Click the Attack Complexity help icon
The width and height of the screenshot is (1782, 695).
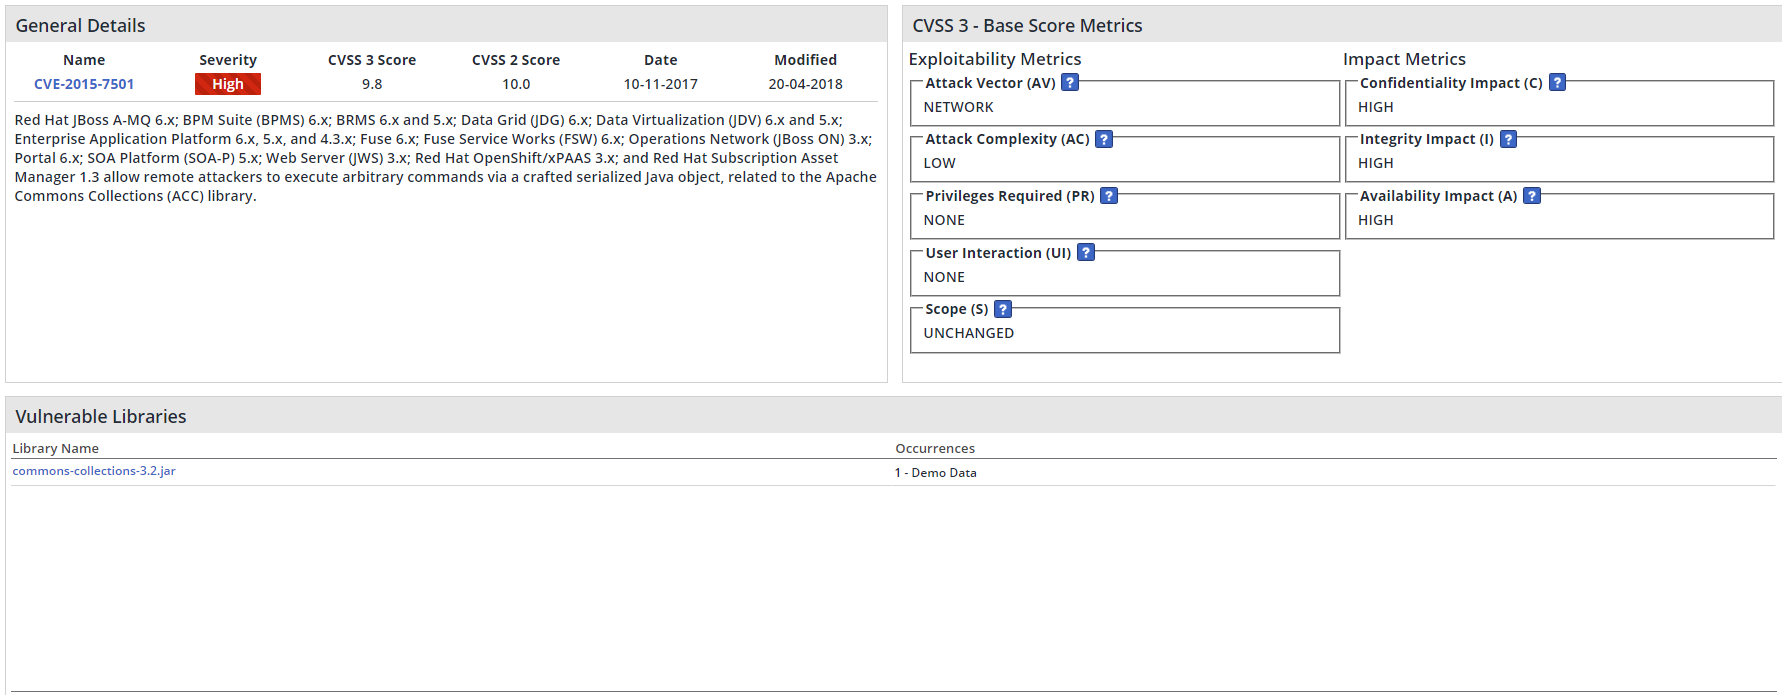tap(1103, 139)
